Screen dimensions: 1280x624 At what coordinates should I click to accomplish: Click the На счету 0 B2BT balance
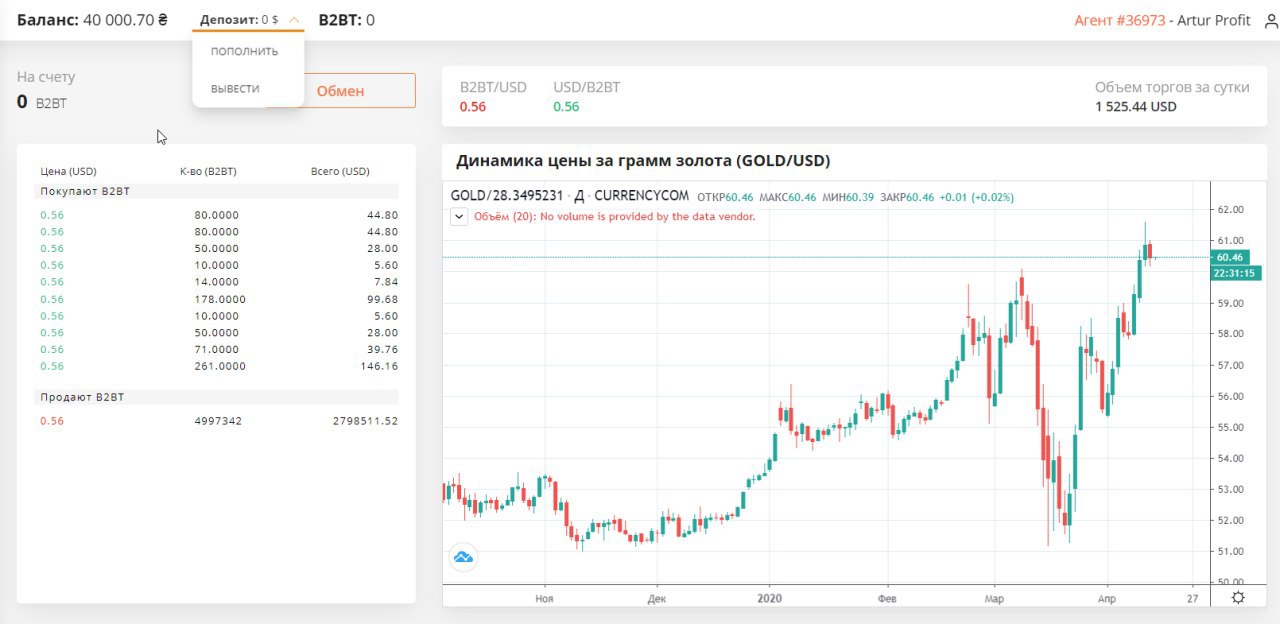(46, 90)
